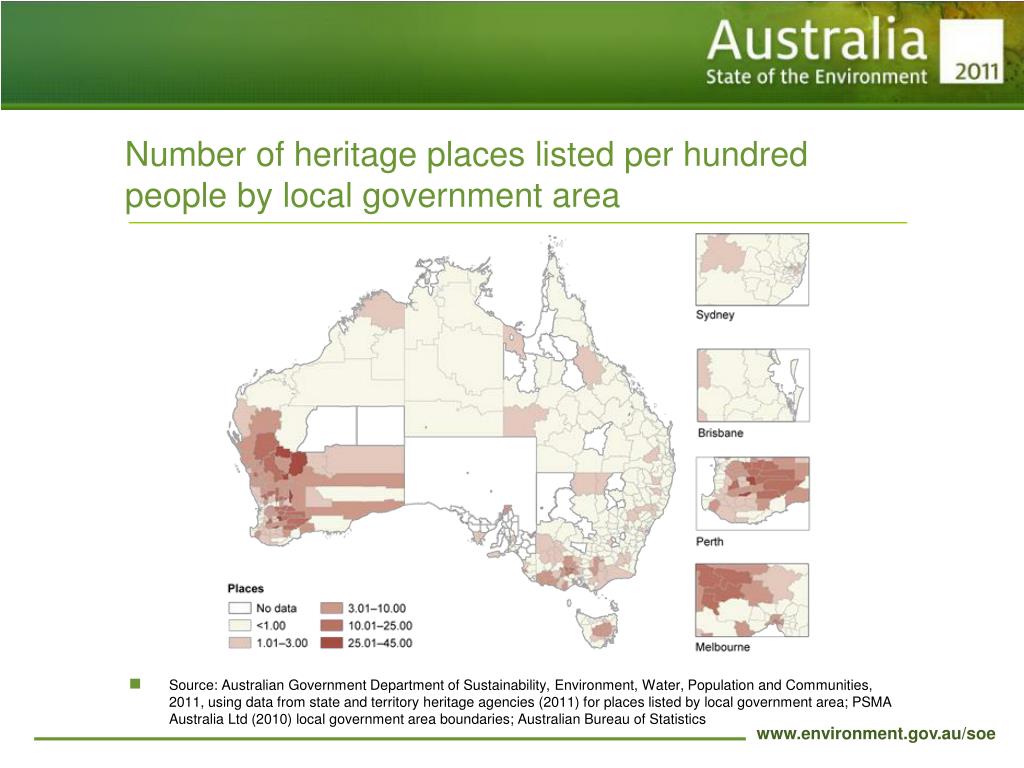The image size is (1024, 768).
Task: Select the Sydney inset map
Action: click(x=752, y=269)
